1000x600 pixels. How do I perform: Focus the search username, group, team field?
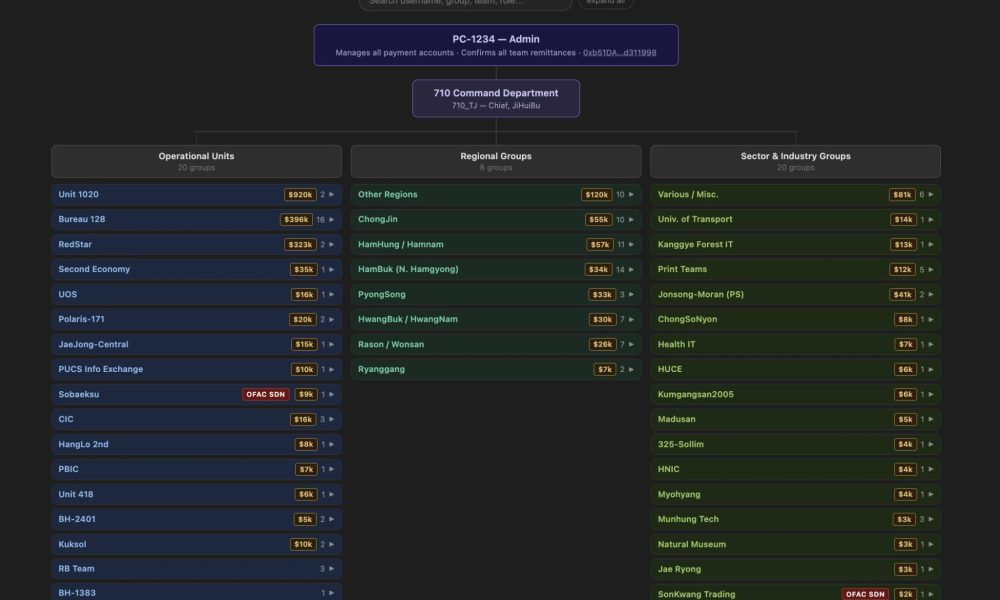pyautogui.click(x=465, y=3)
